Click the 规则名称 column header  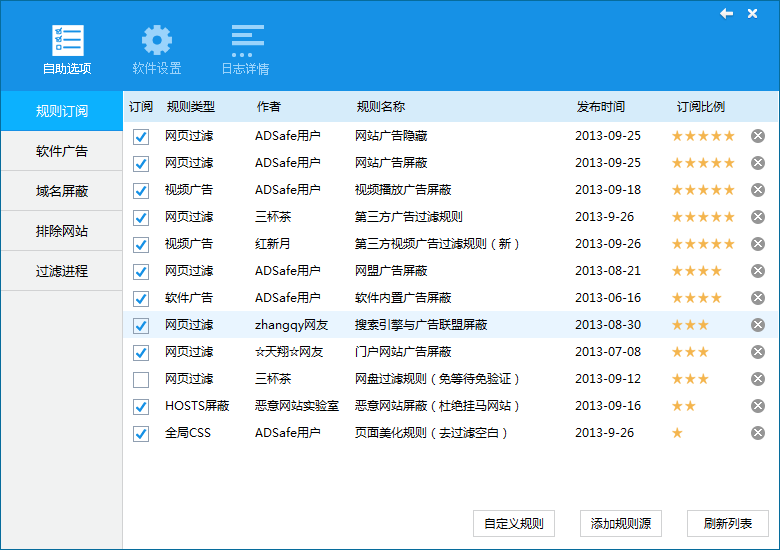coord(381,106)
